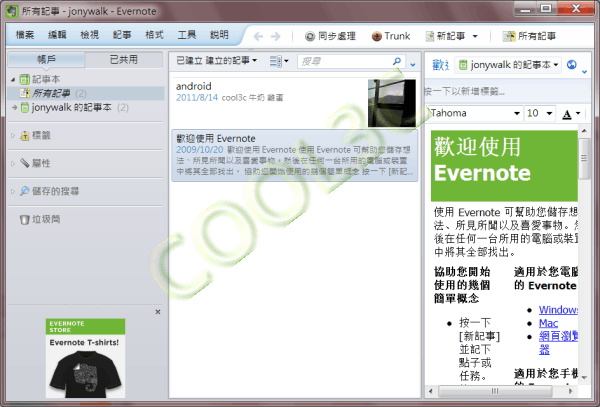
Task: Expand the 標籤 section
Action: tap(13, 135)
